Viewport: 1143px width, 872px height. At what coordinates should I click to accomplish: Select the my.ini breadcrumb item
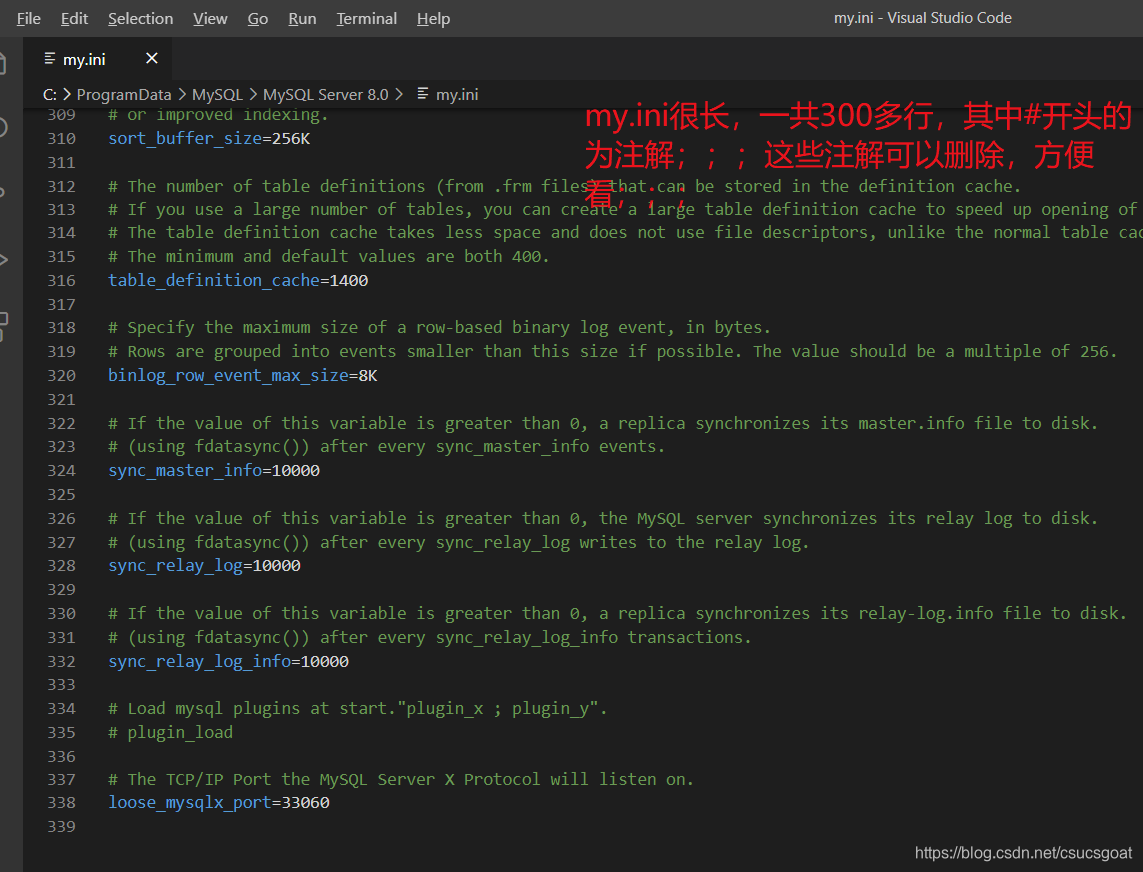pyautogui.click(x=457, y=95)
